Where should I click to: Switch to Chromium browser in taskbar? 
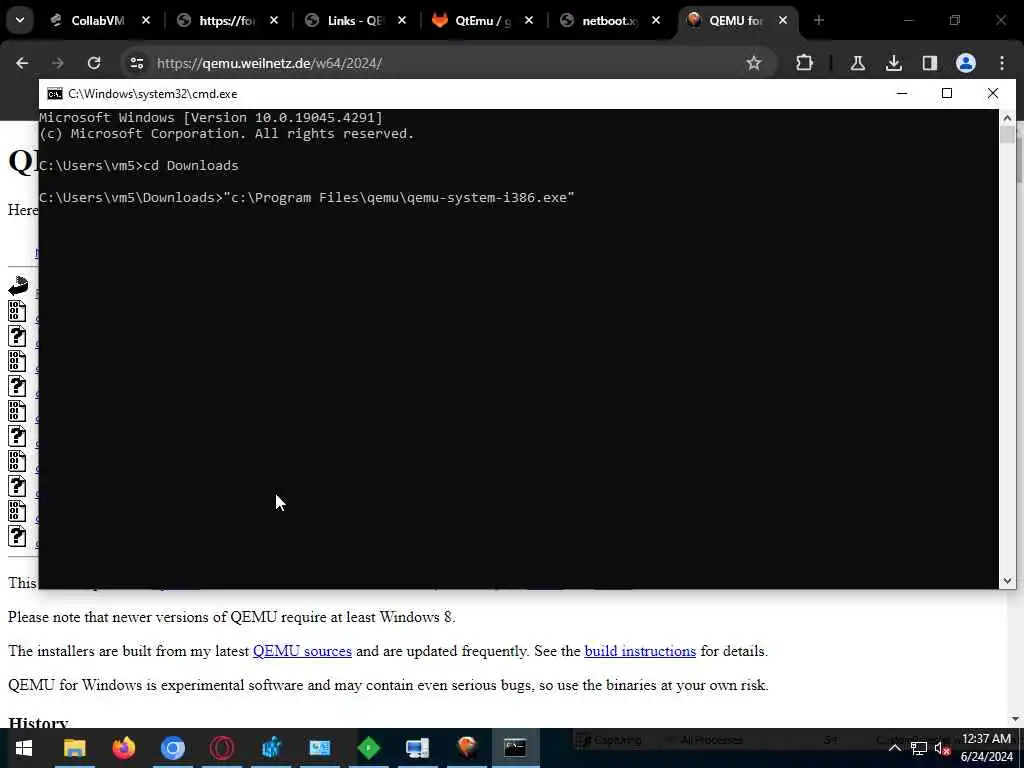[x=172, y=748]
